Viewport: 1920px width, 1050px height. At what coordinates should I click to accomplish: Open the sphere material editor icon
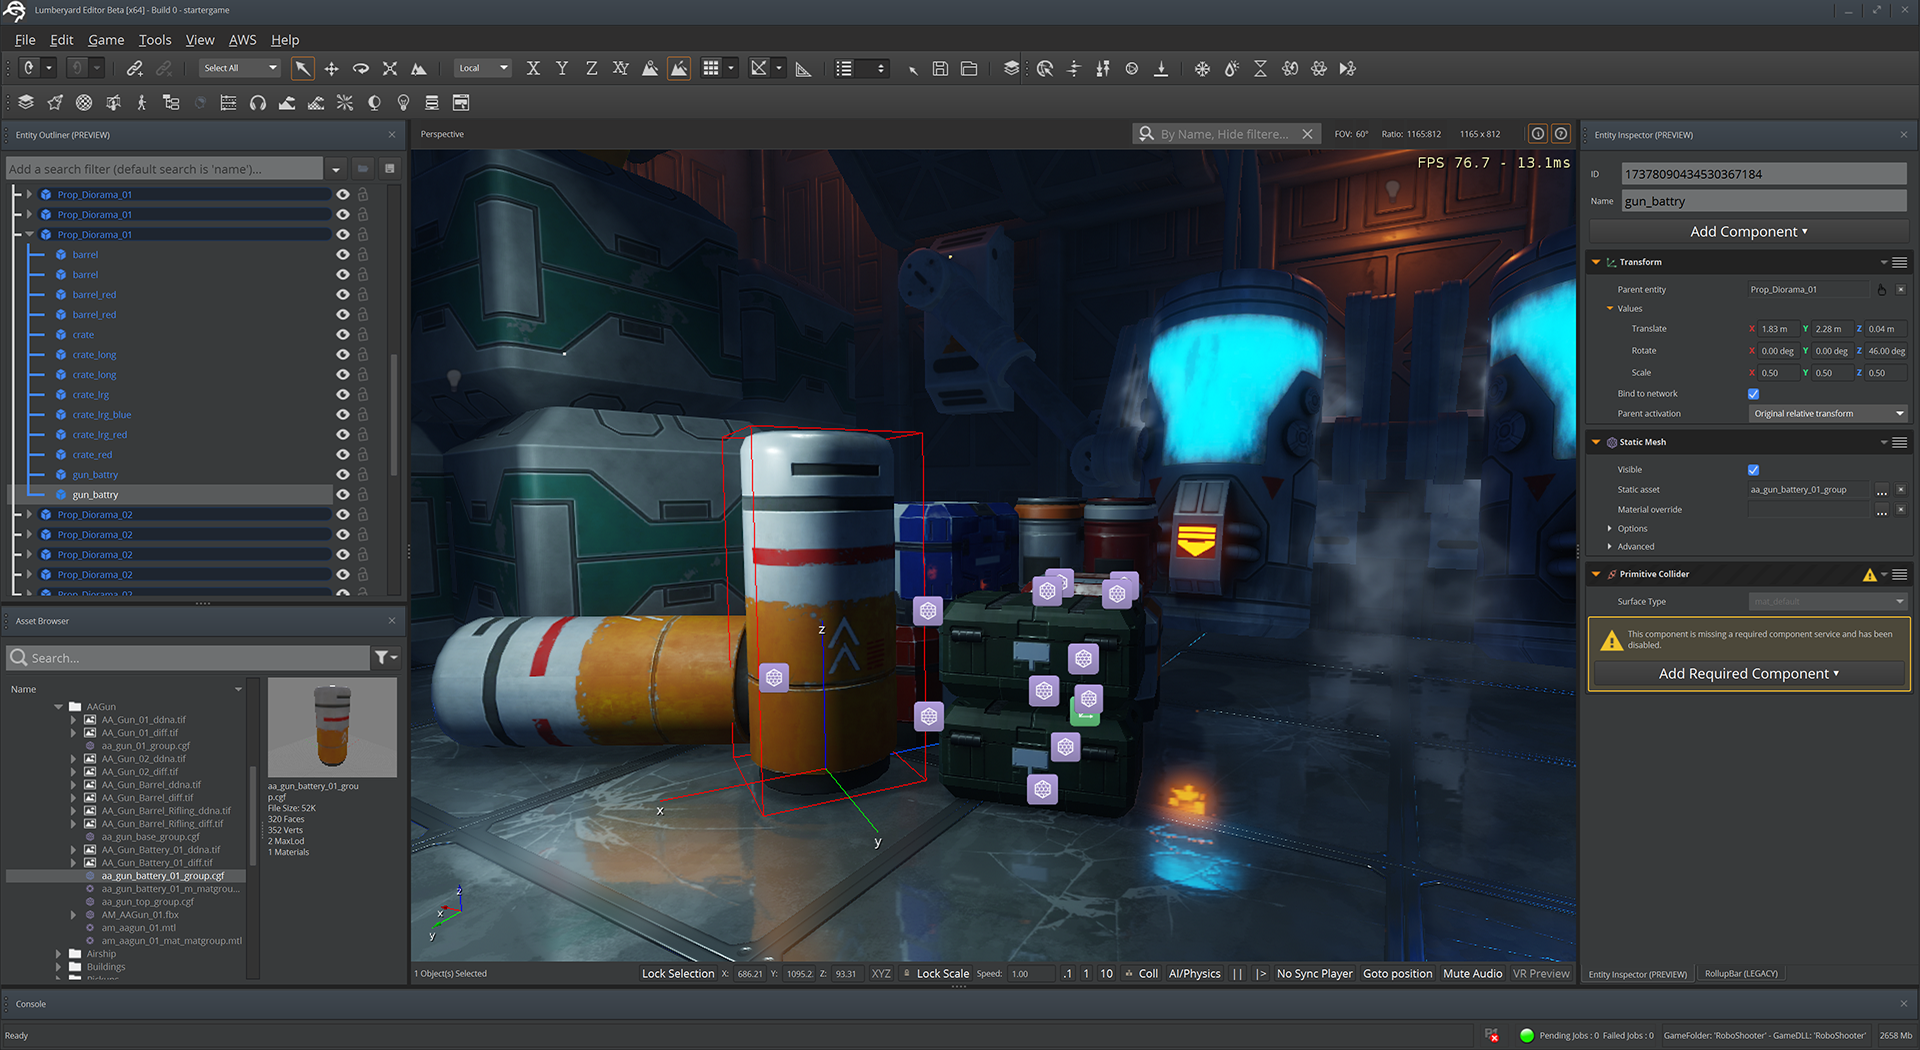click(84, 102)
